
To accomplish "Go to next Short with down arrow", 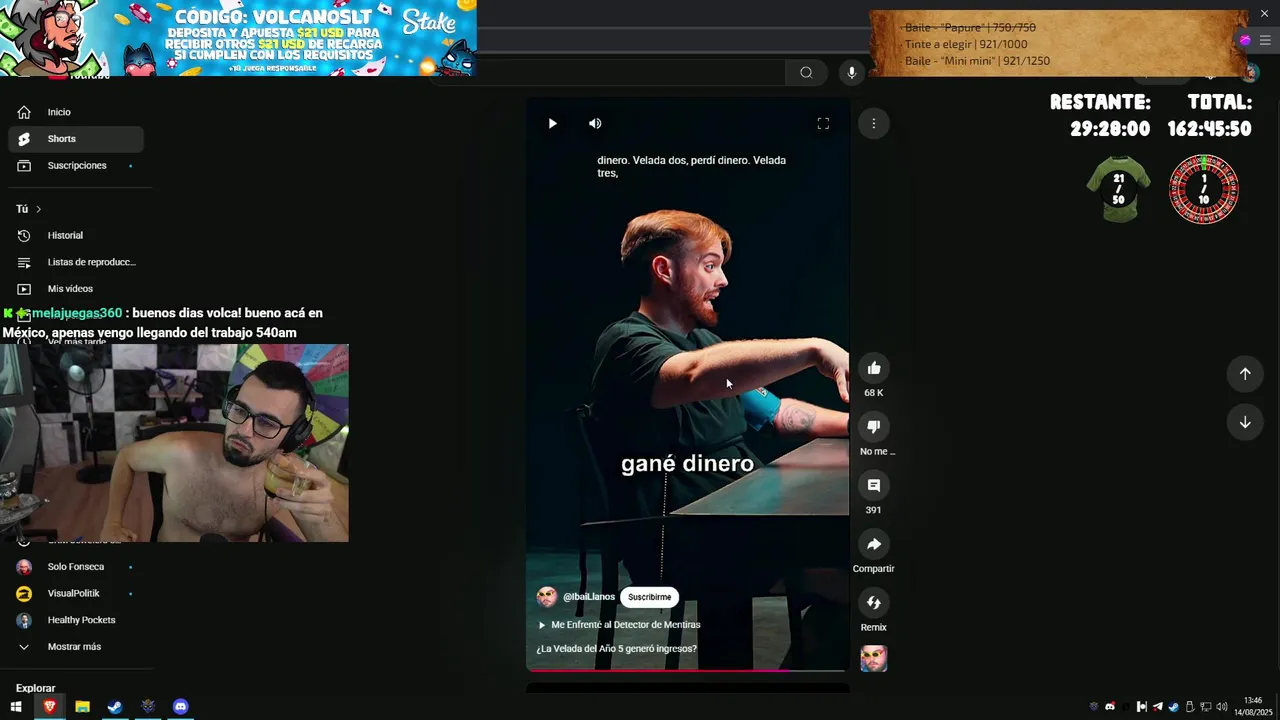I will (1245, 422).
